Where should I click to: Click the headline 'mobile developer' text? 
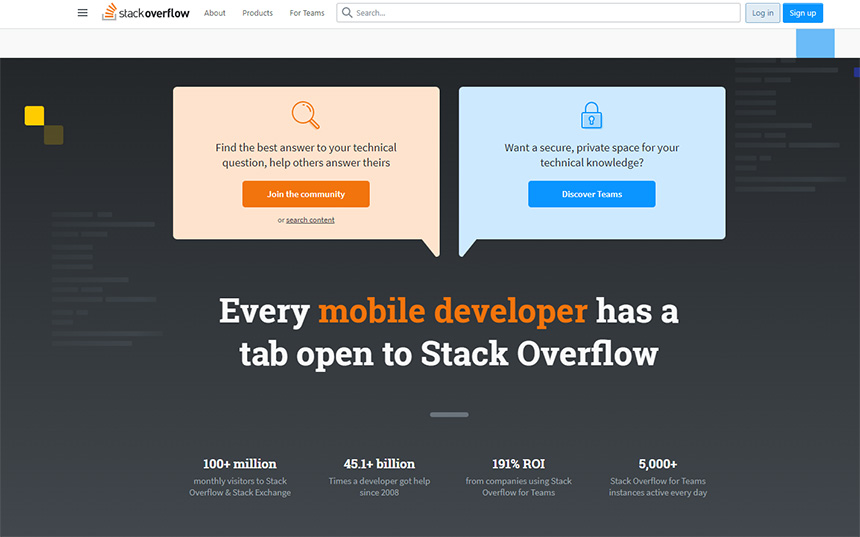click(x=452, y=311)
